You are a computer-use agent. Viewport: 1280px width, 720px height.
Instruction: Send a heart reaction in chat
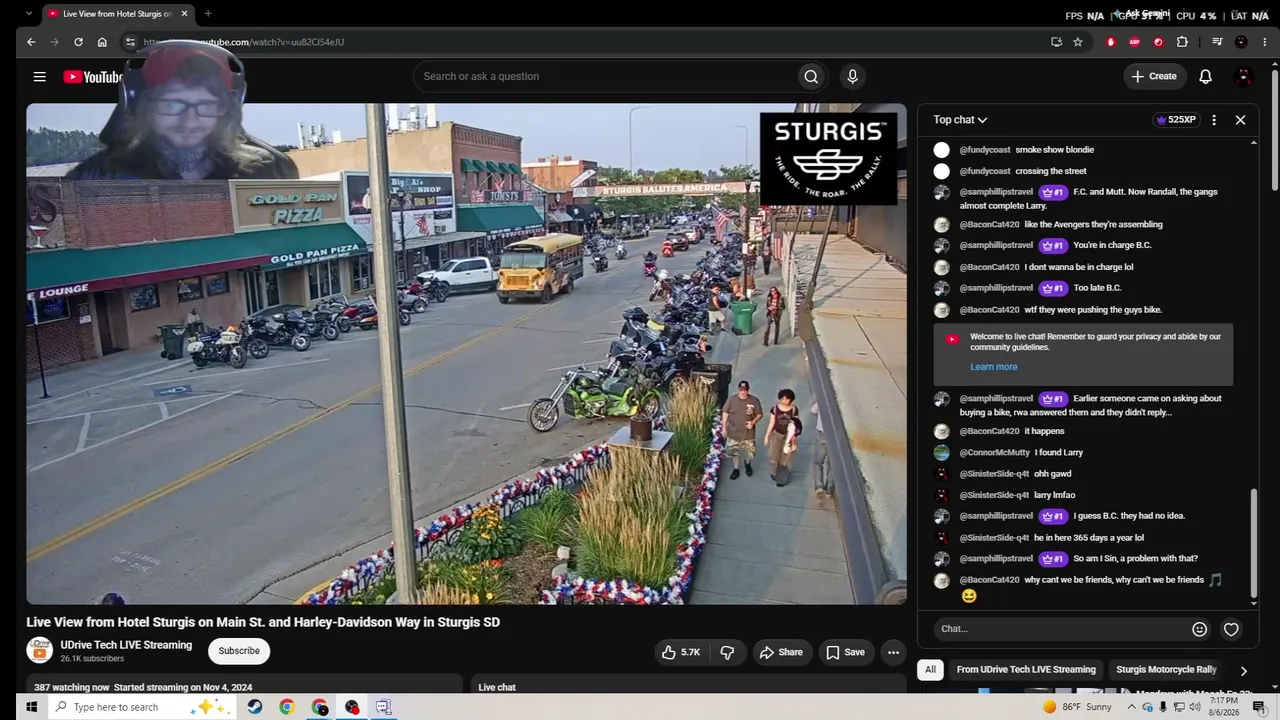coord(1231,629)
